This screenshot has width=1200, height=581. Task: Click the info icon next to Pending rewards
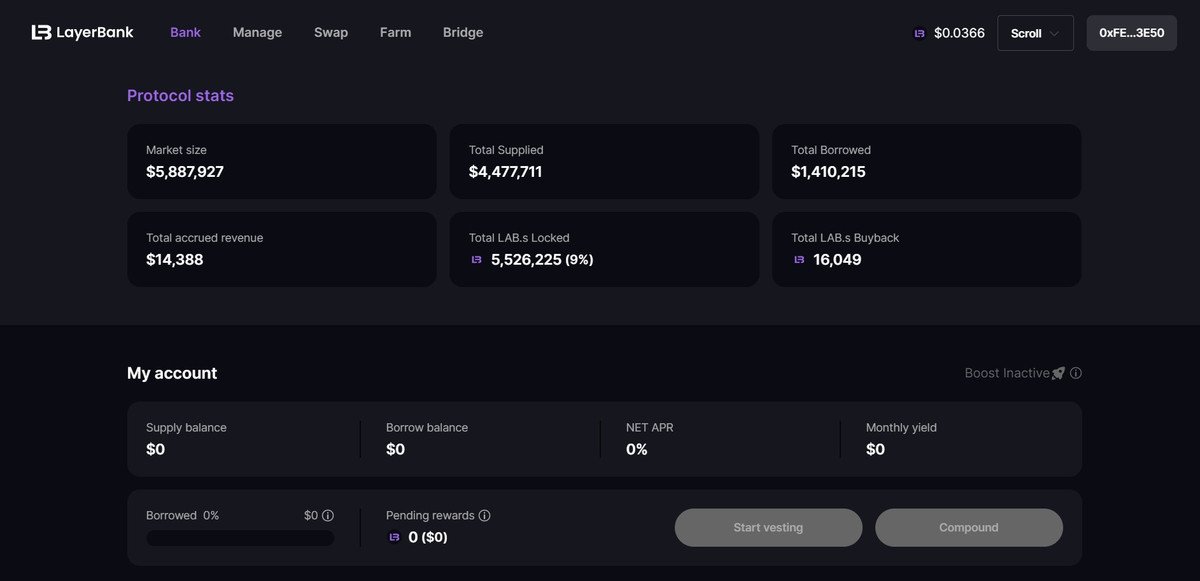(x=484, y=516)
